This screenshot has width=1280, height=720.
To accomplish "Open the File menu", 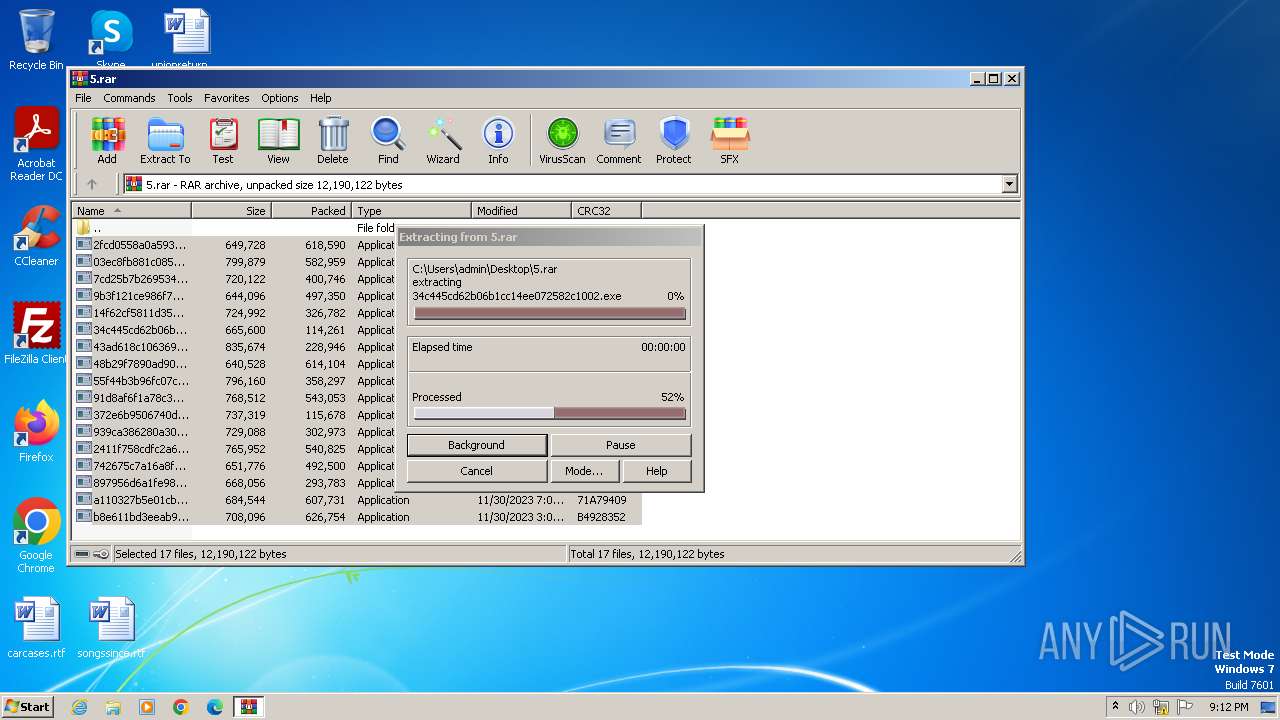I will point(83,98).
